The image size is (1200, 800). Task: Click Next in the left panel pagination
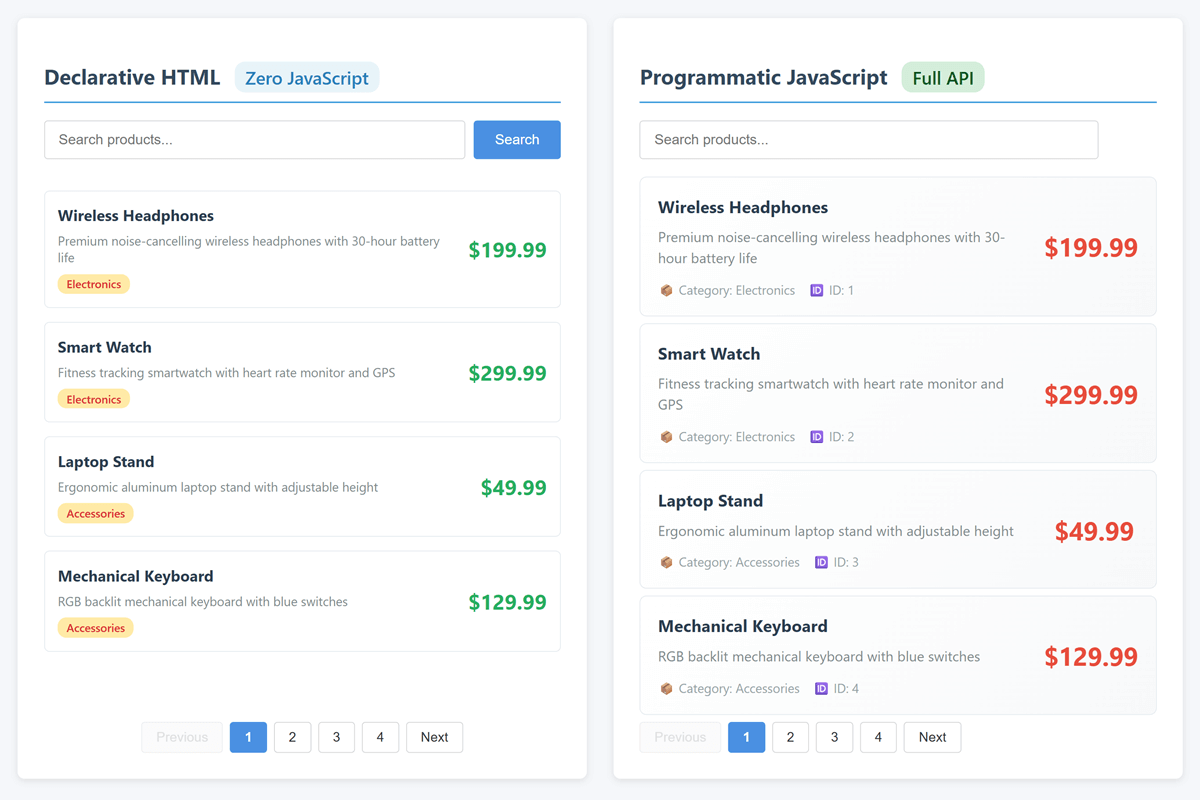(x=434, y=737)
